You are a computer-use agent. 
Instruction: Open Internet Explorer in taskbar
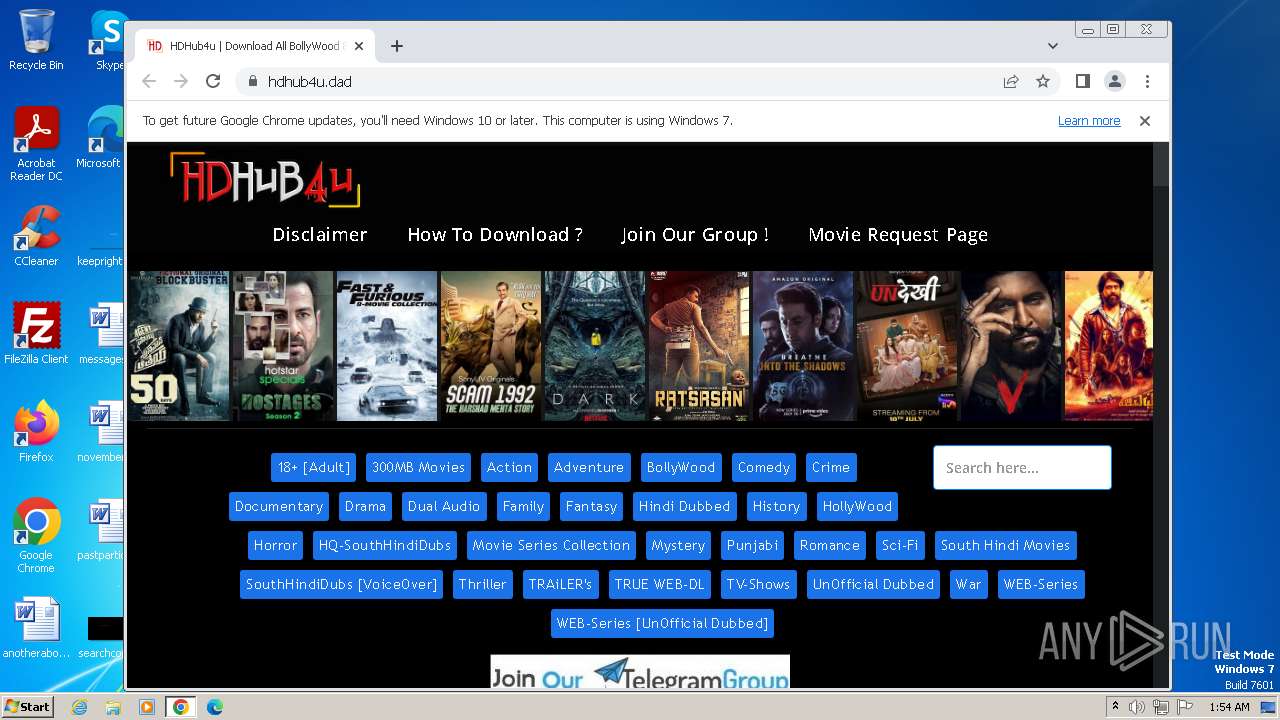[80, 707]
